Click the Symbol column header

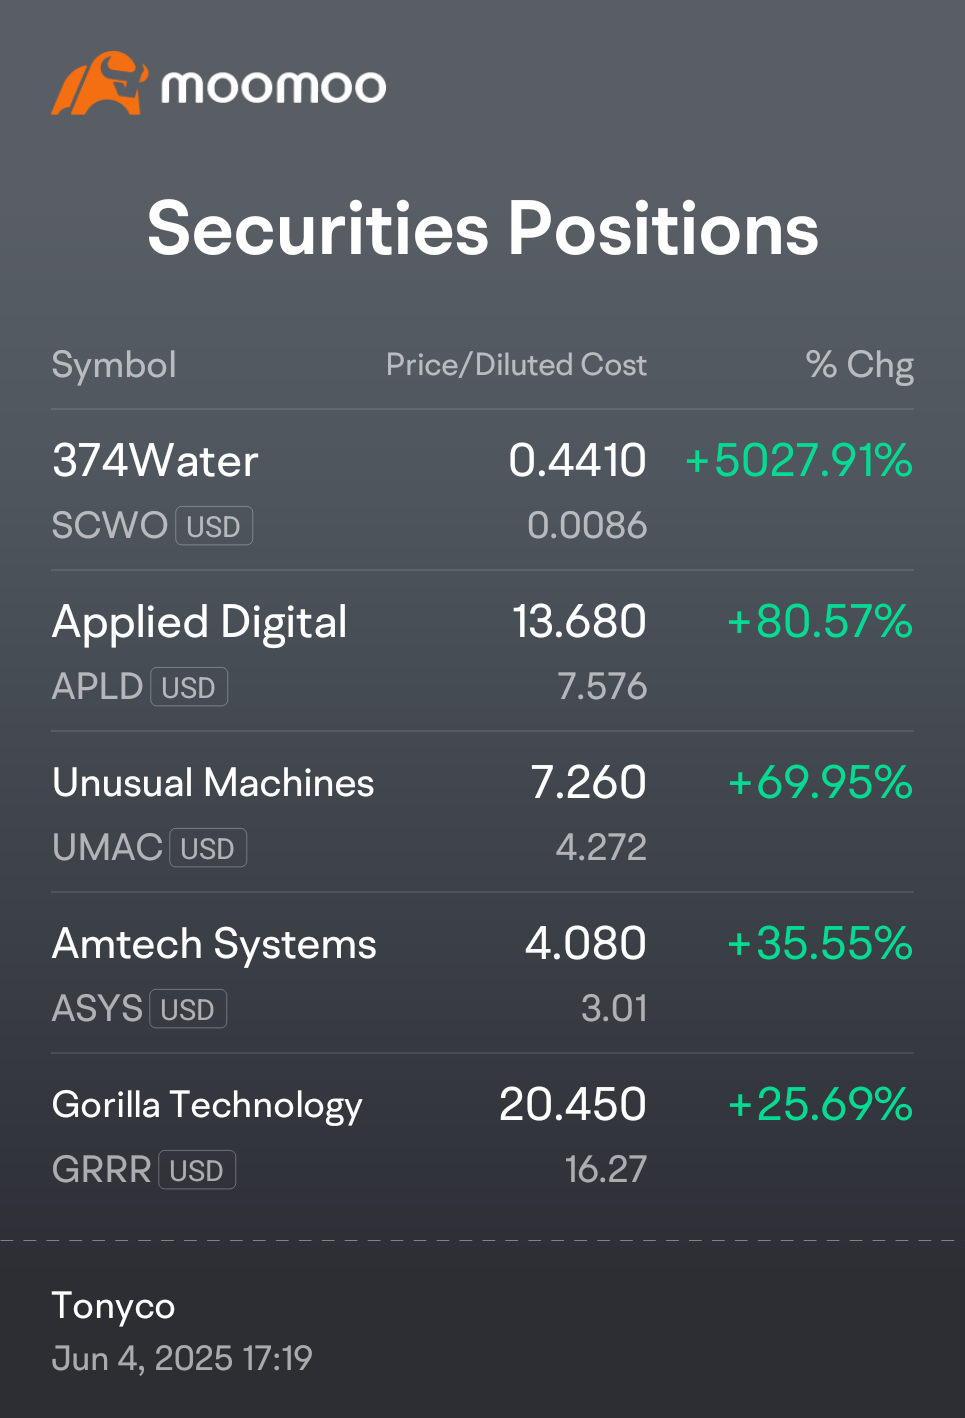114,365
